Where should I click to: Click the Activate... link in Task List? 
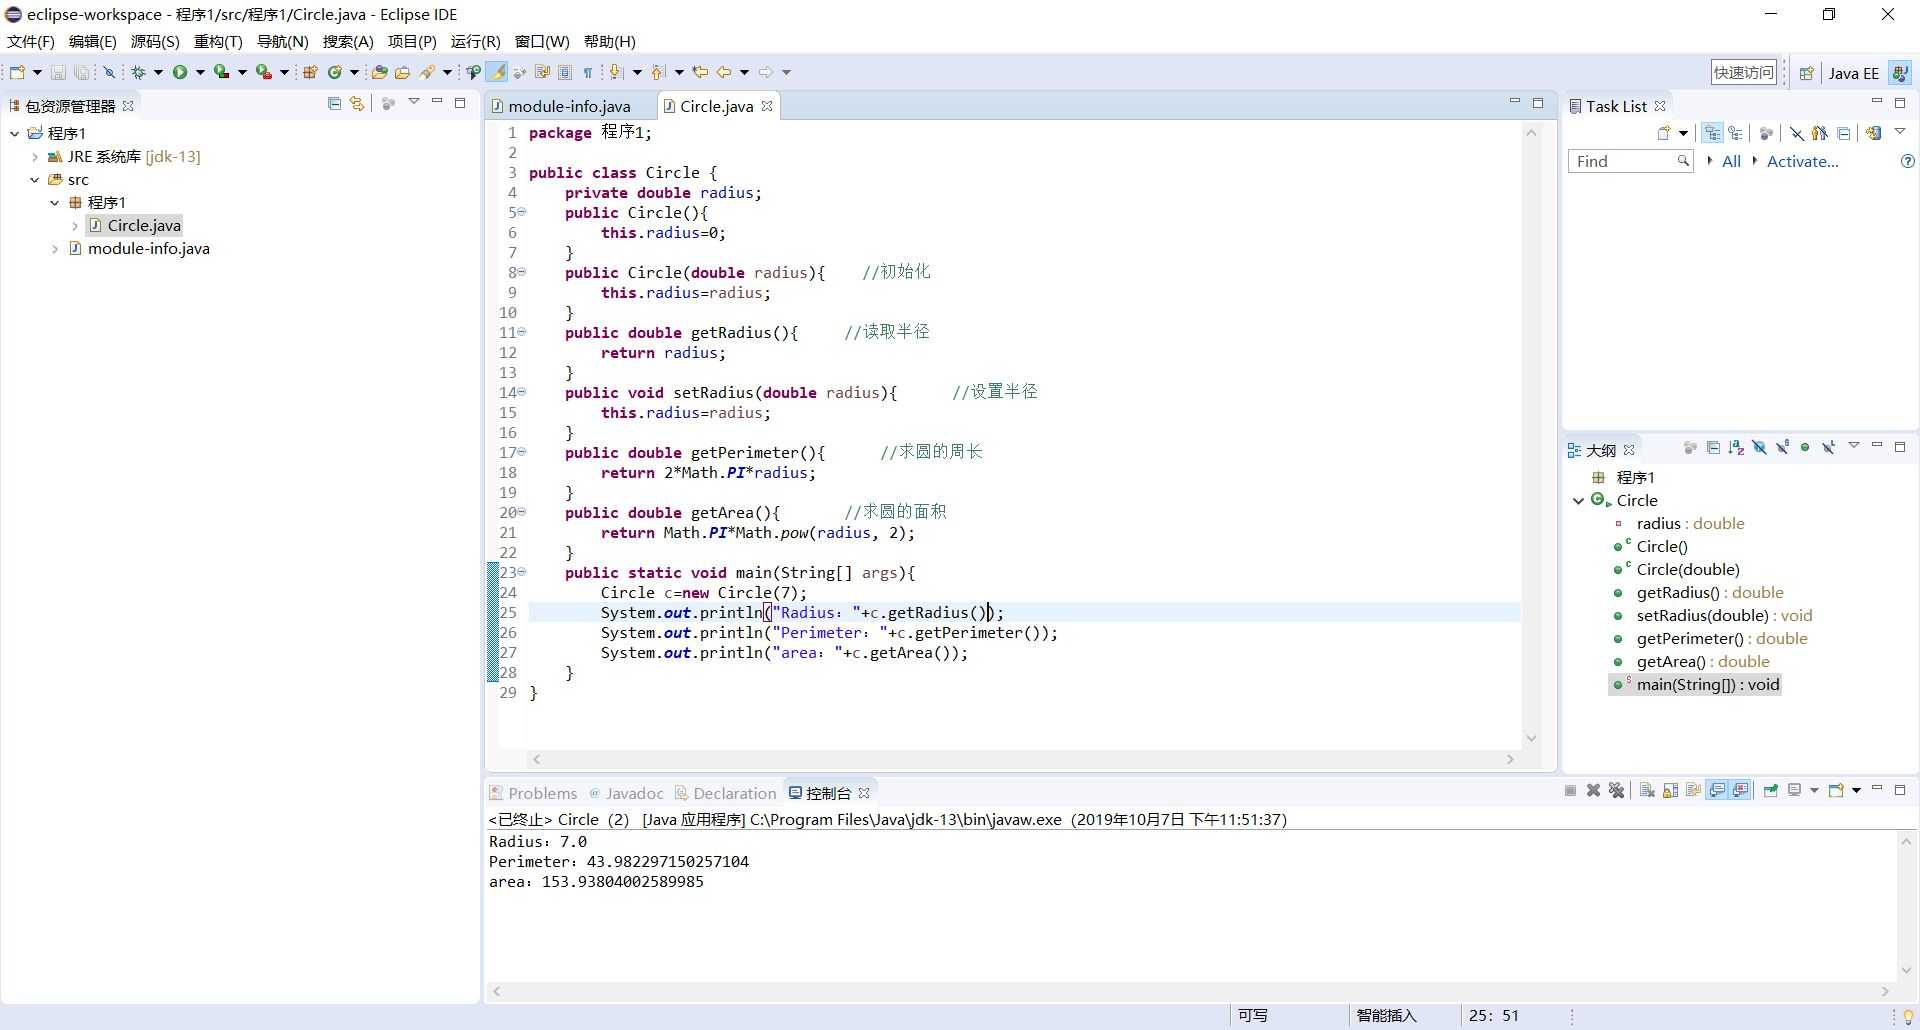tap(1802, 161)
